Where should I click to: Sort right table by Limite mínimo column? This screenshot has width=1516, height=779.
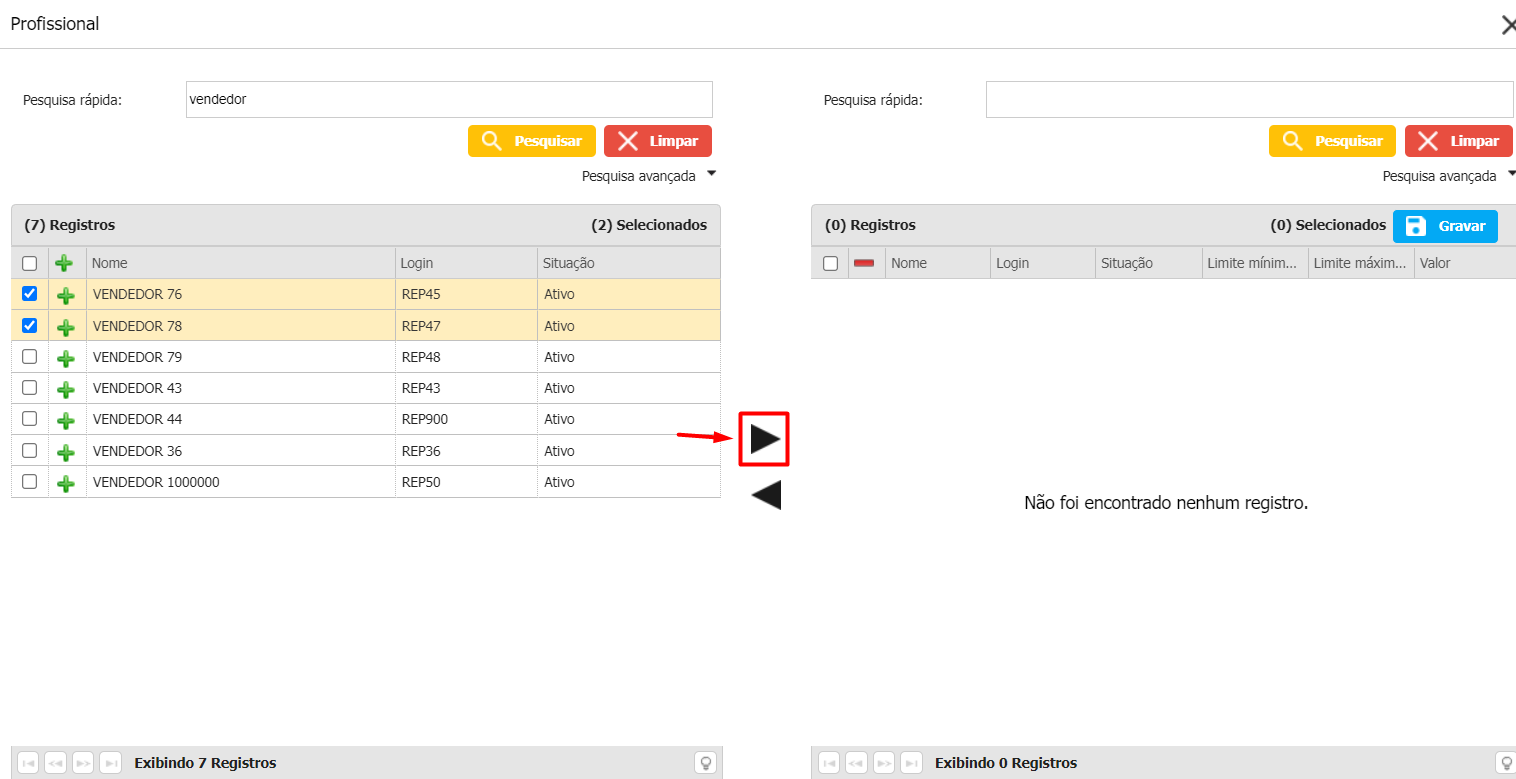tap(1255, 263)
